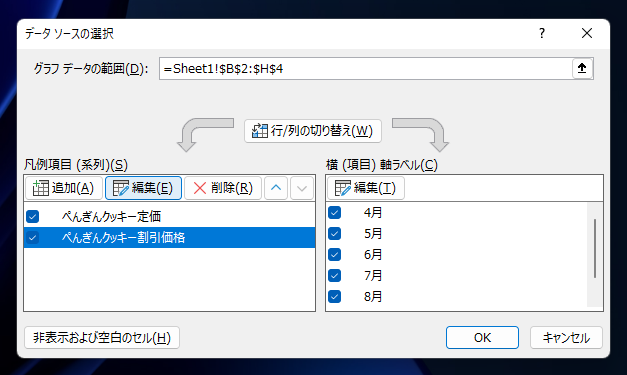This screenshot has width=627, height=375.
Task: Open 非表示および空白のセル settings
Action: pos(102,338)
